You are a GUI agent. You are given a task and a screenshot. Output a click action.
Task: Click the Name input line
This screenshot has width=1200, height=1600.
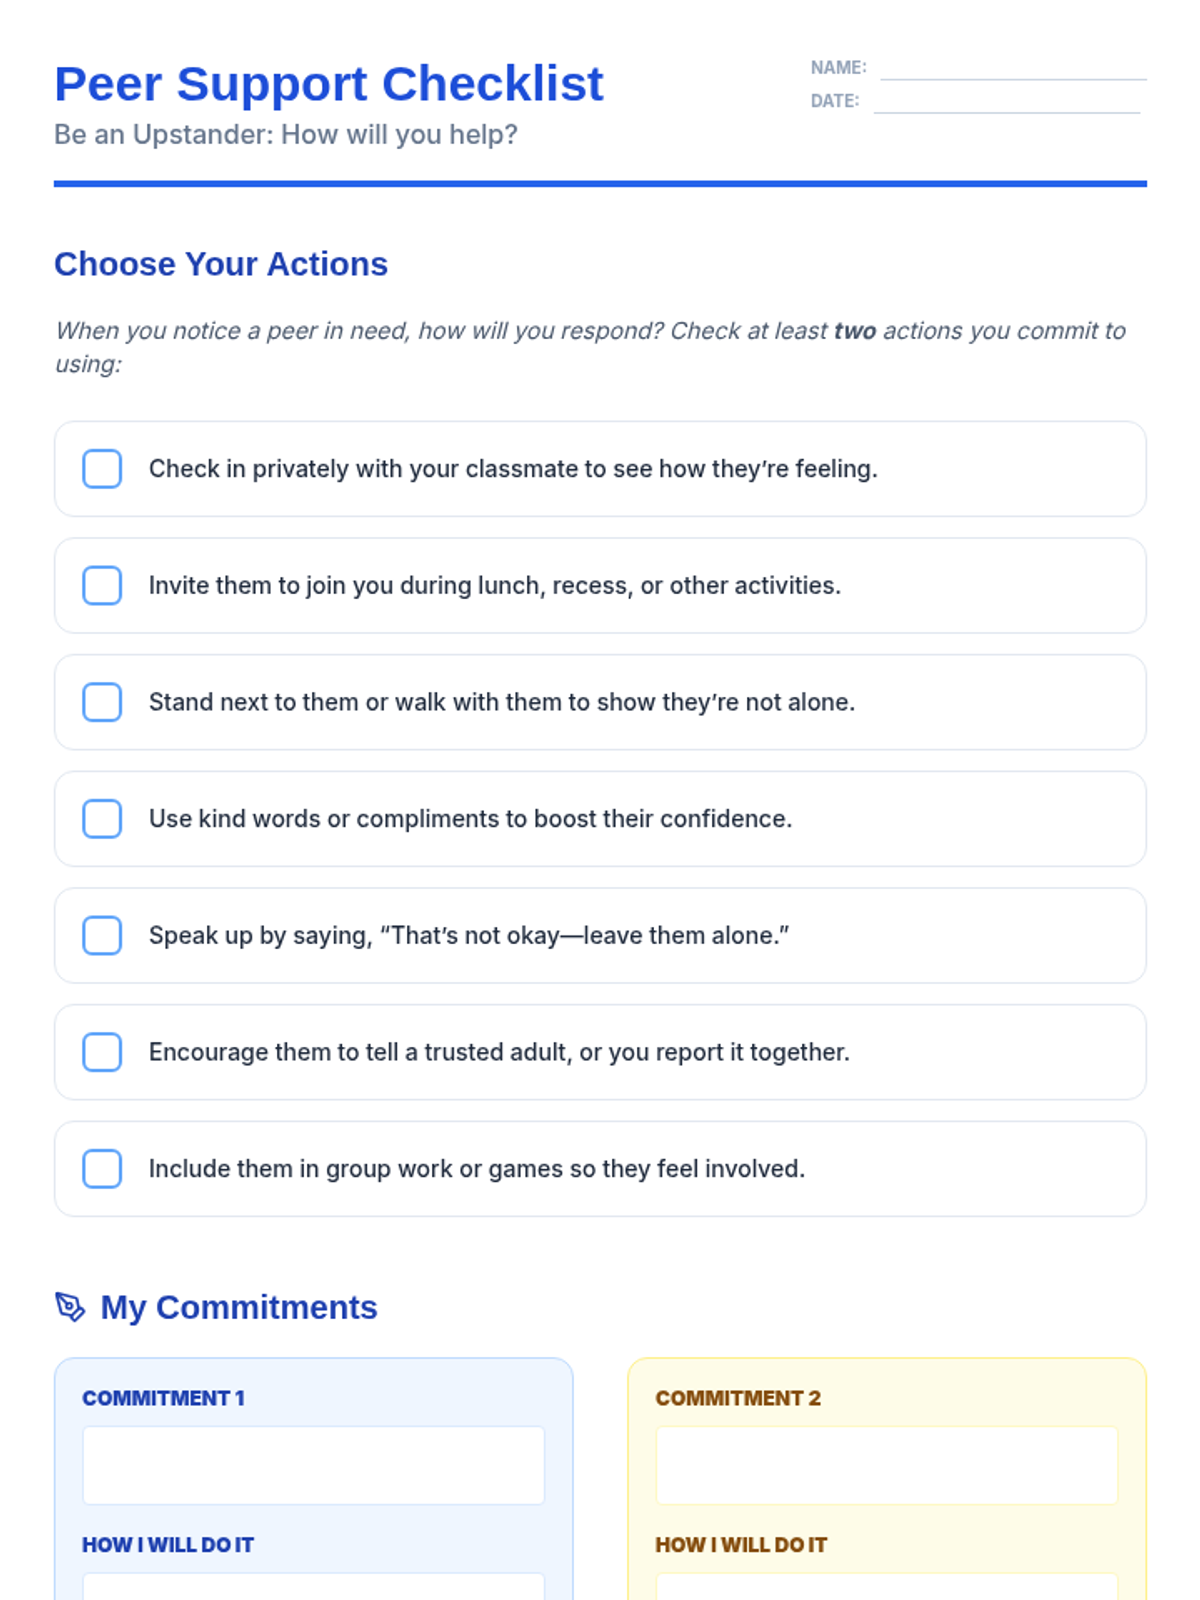pos(1012,68)
